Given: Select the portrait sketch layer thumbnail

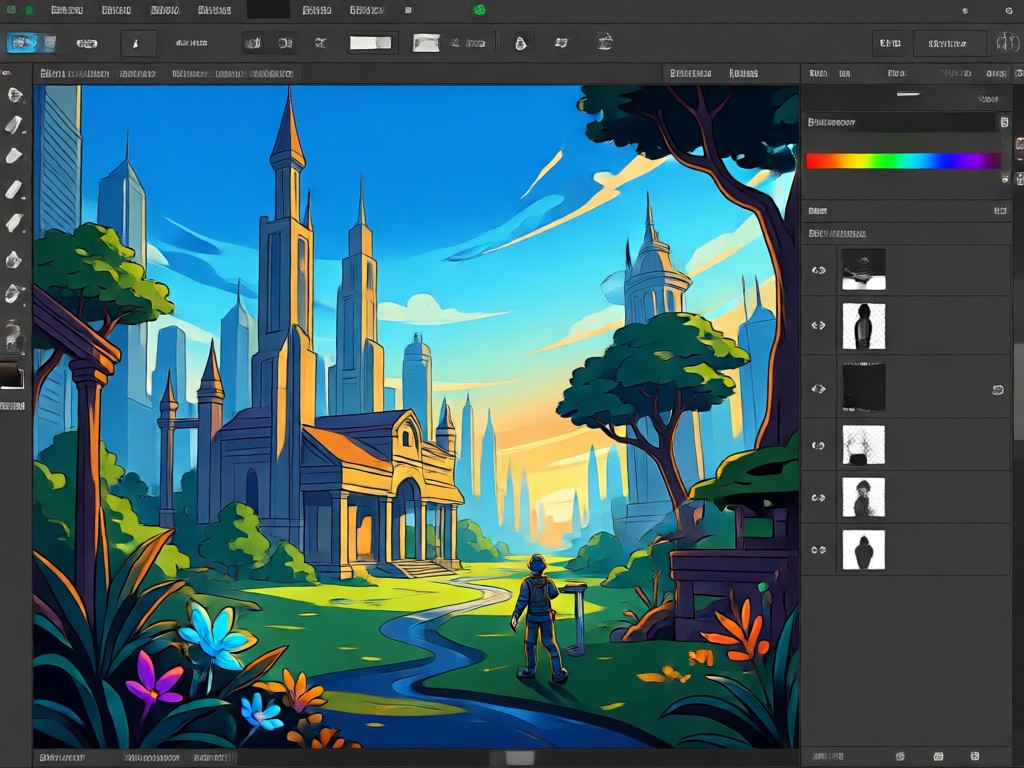Looking at the screenshot, I should (x=863, y=498).
